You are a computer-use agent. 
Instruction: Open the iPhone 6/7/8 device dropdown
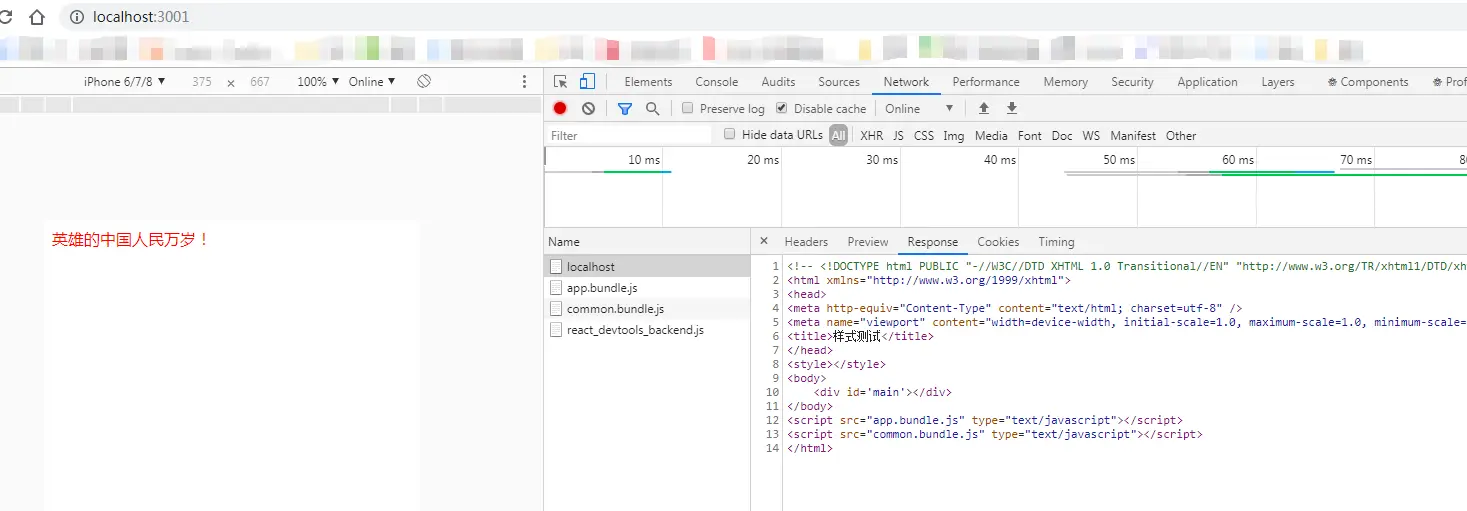point(125,82)
